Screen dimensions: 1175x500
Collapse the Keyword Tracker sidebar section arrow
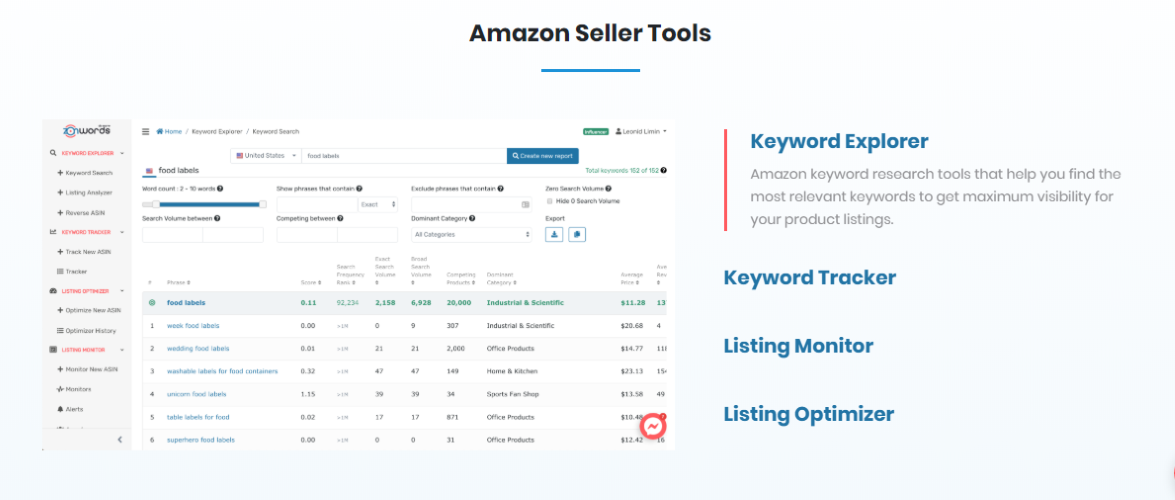click(122, 232)
